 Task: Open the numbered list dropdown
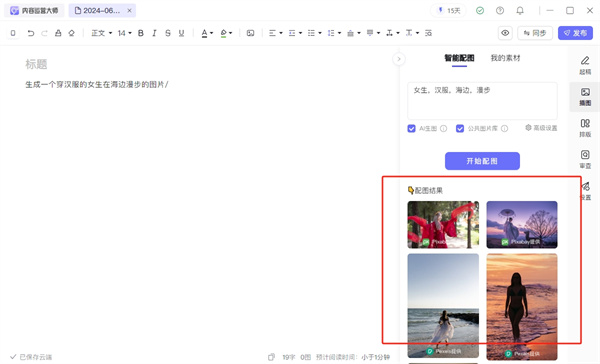point(334,33)
